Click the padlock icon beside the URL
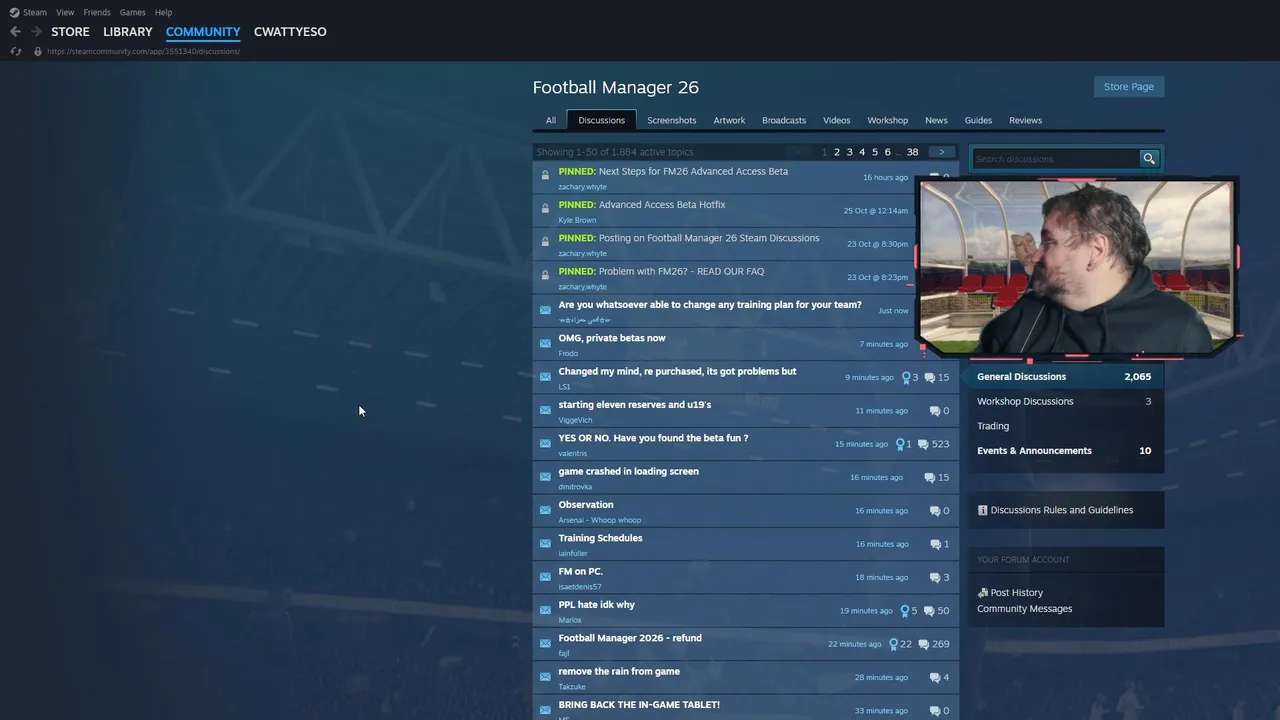The width and height of the screenshot is (1280, 720). point(38,51)
